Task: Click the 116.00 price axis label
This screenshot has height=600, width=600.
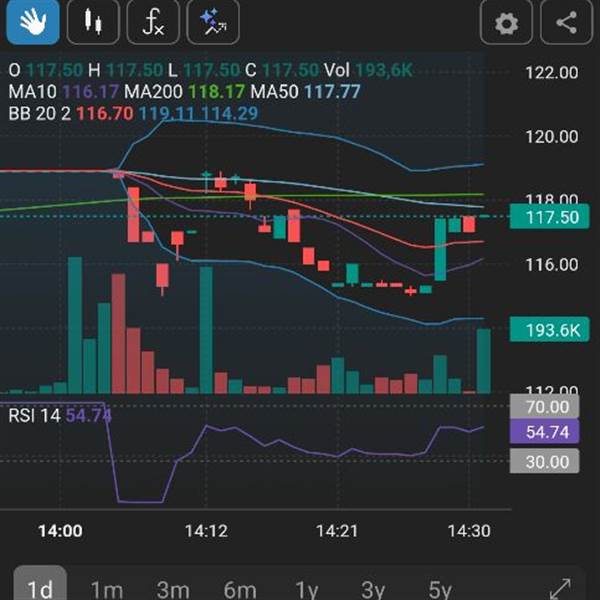Action: pyautogui.click(x=552, y=264)
